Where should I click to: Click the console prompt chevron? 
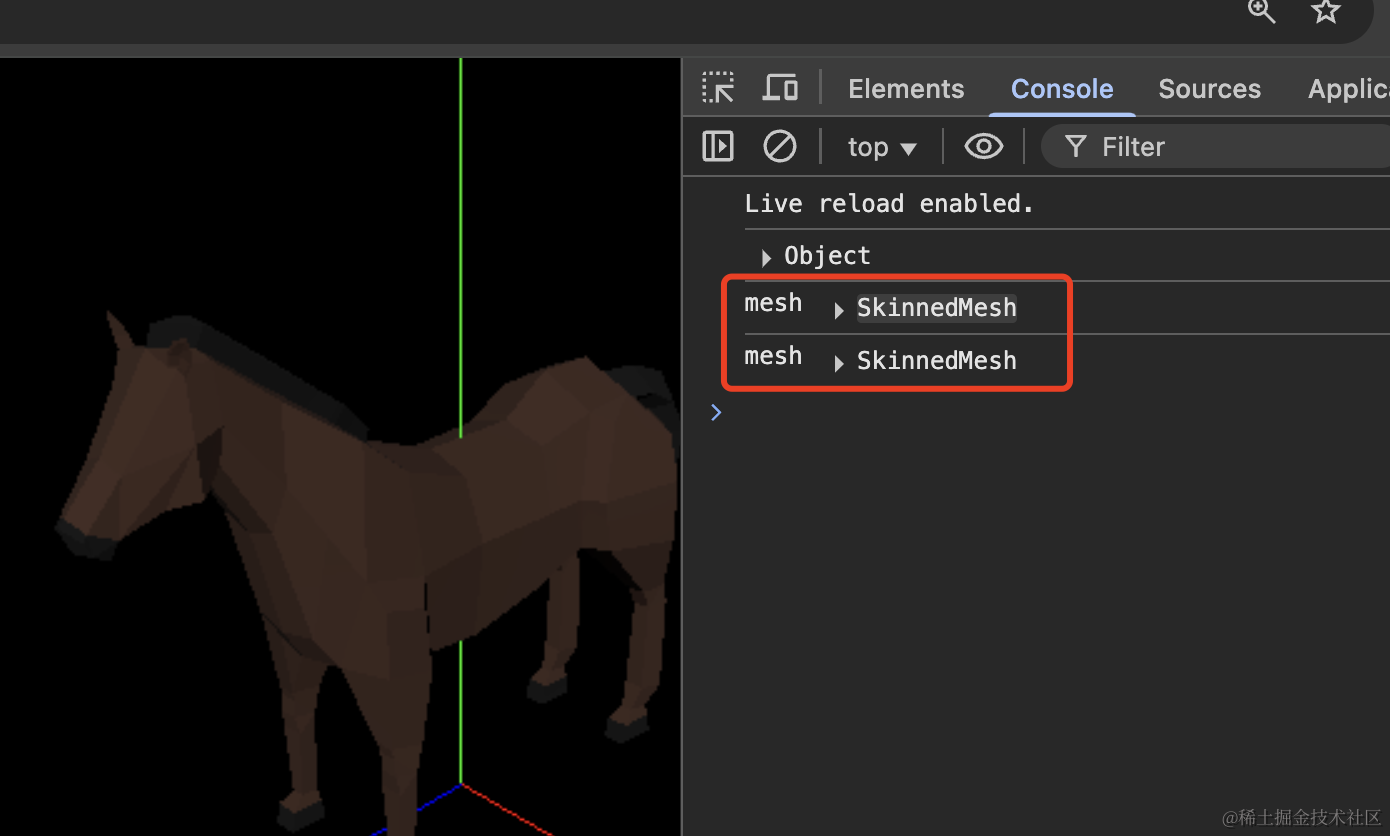click(x=716, y=412)
